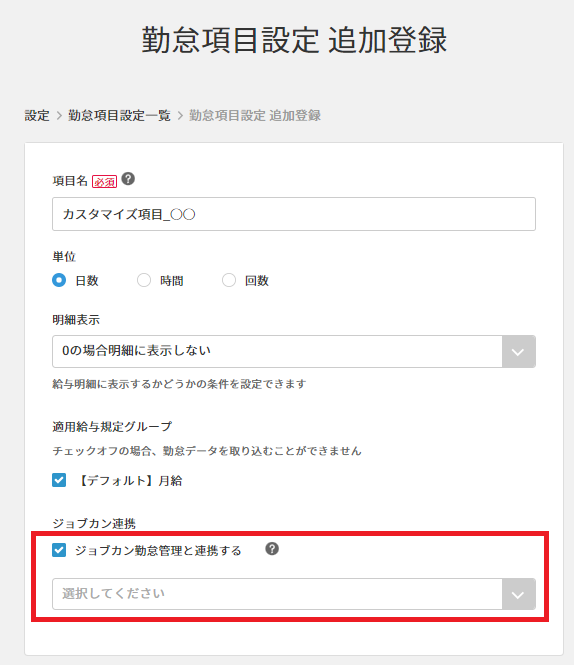Click the ジョブカン勤怠管理と連携する label text
Image resolution: width=574 pixels, height=666 pixels.
[158, 550]
